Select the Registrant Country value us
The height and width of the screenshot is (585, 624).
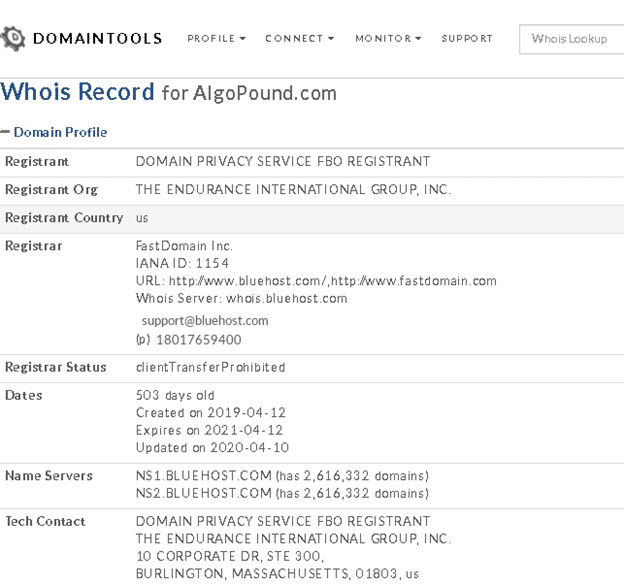(142, 218)
